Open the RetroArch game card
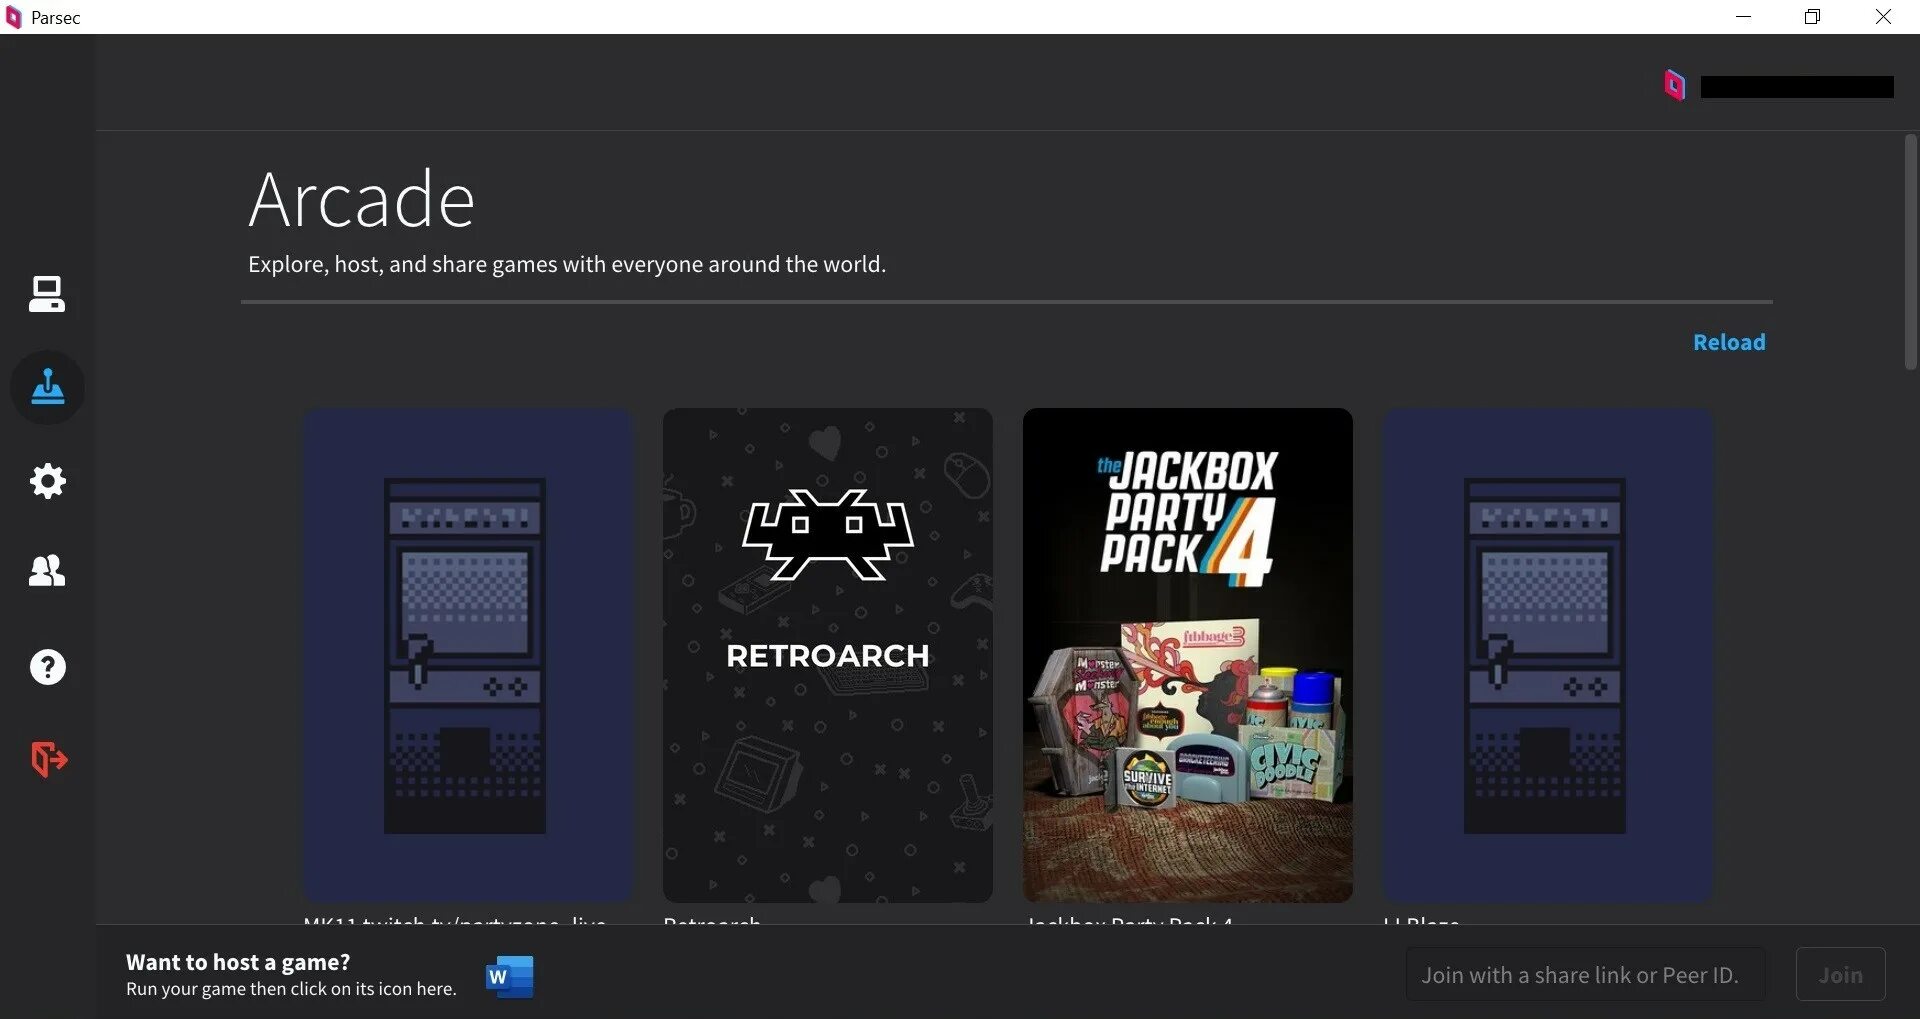Viewport: 1920px width, 1019px height. coord(827,655)
